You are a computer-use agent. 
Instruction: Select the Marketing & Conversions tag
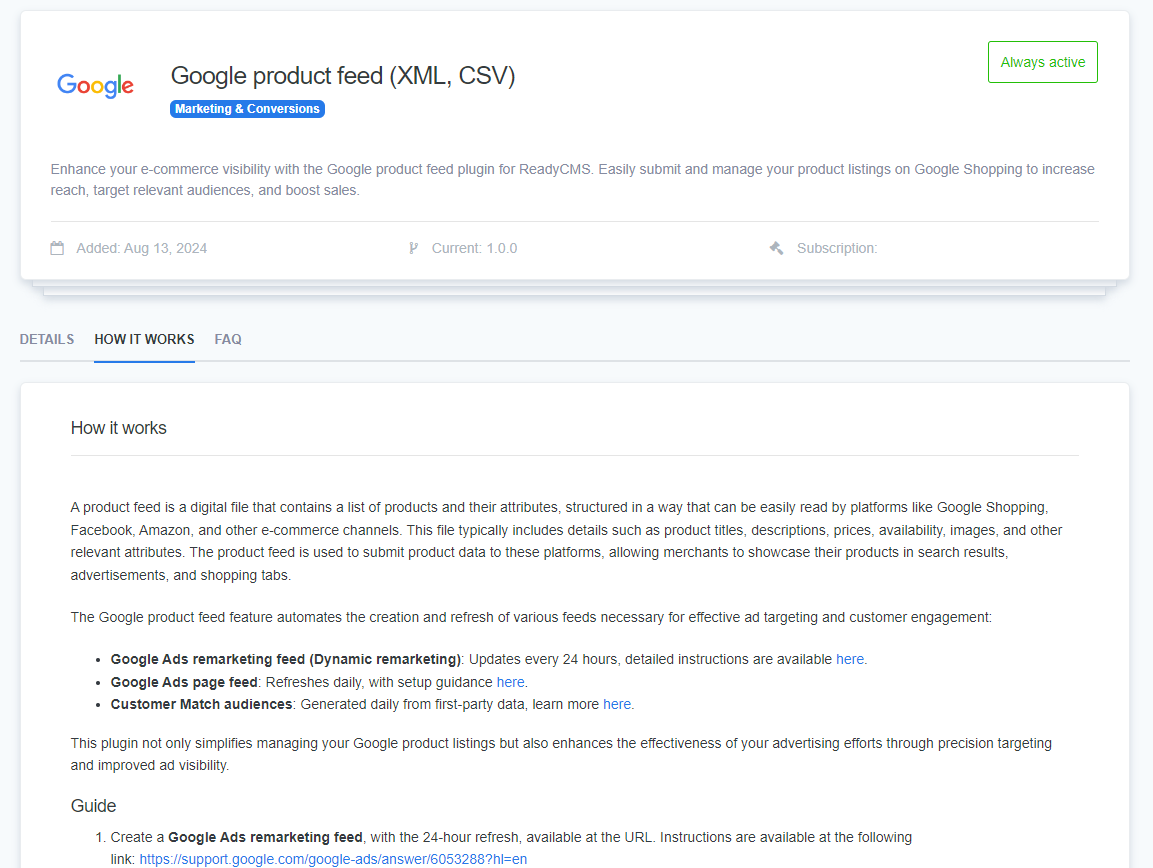247,109
